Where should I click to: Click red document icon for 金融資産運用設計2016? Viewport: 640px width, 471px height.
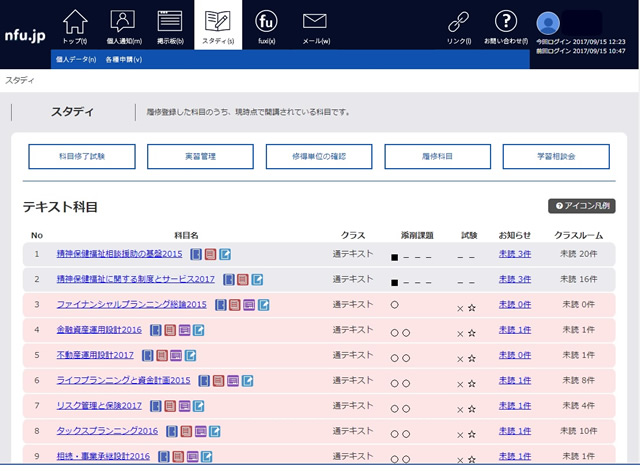[x=170, y=330]
